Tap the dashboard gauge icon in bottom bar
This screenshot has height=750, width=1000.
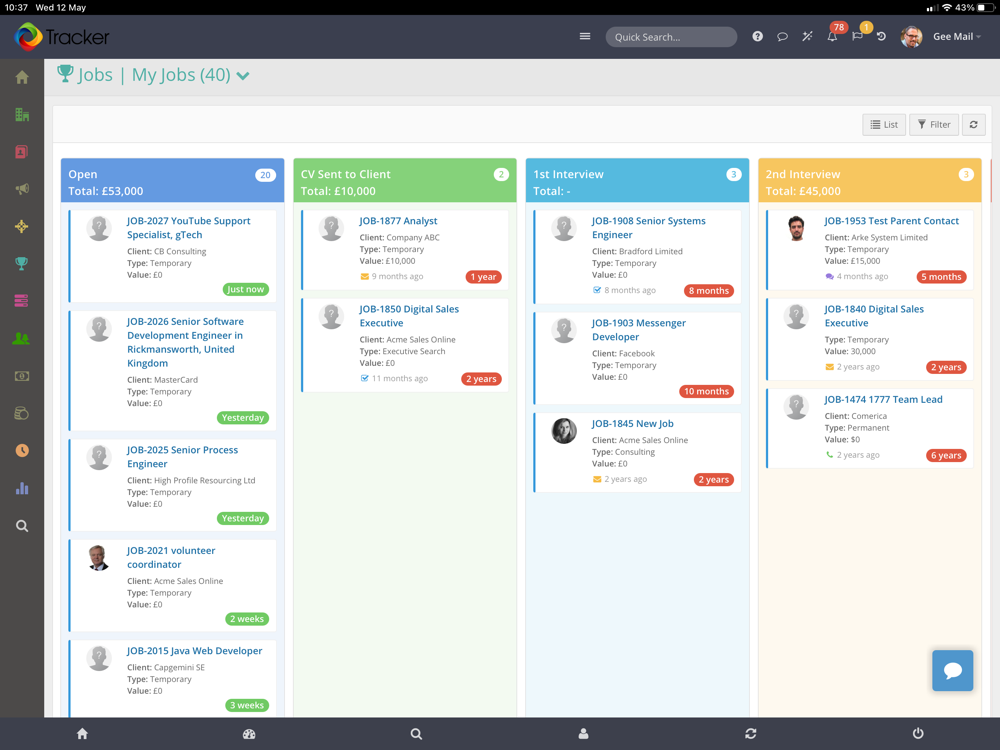[x=249, y=733]
